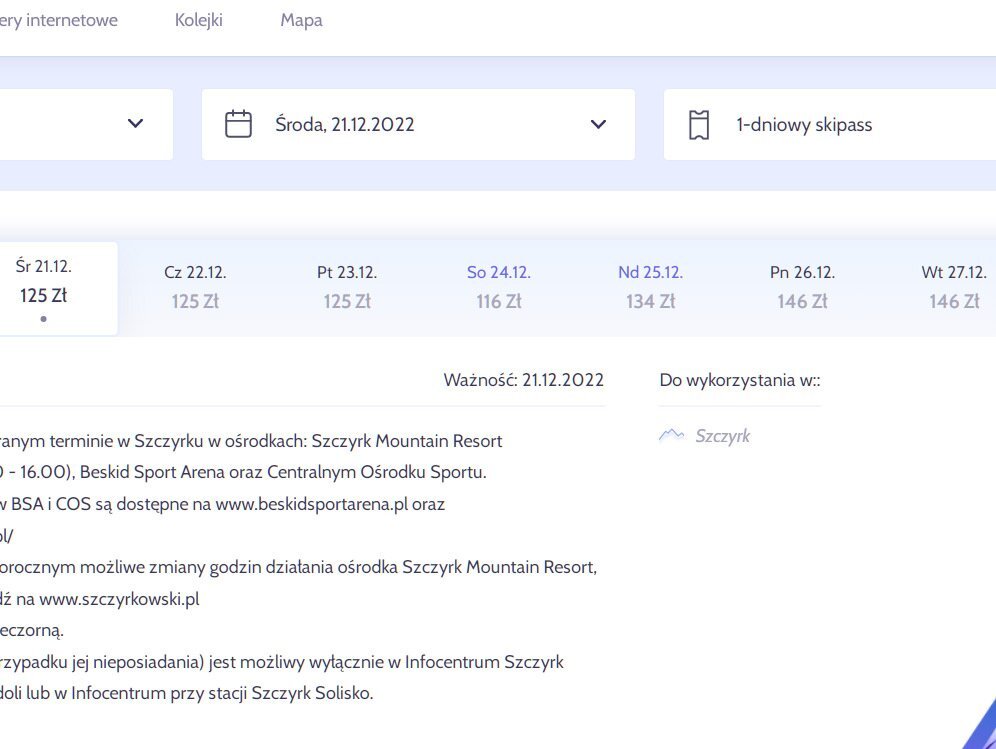Click www.beskidsportarena.pl in the description
The height and width of the screenshot is (749, 996).
[312, 504]
